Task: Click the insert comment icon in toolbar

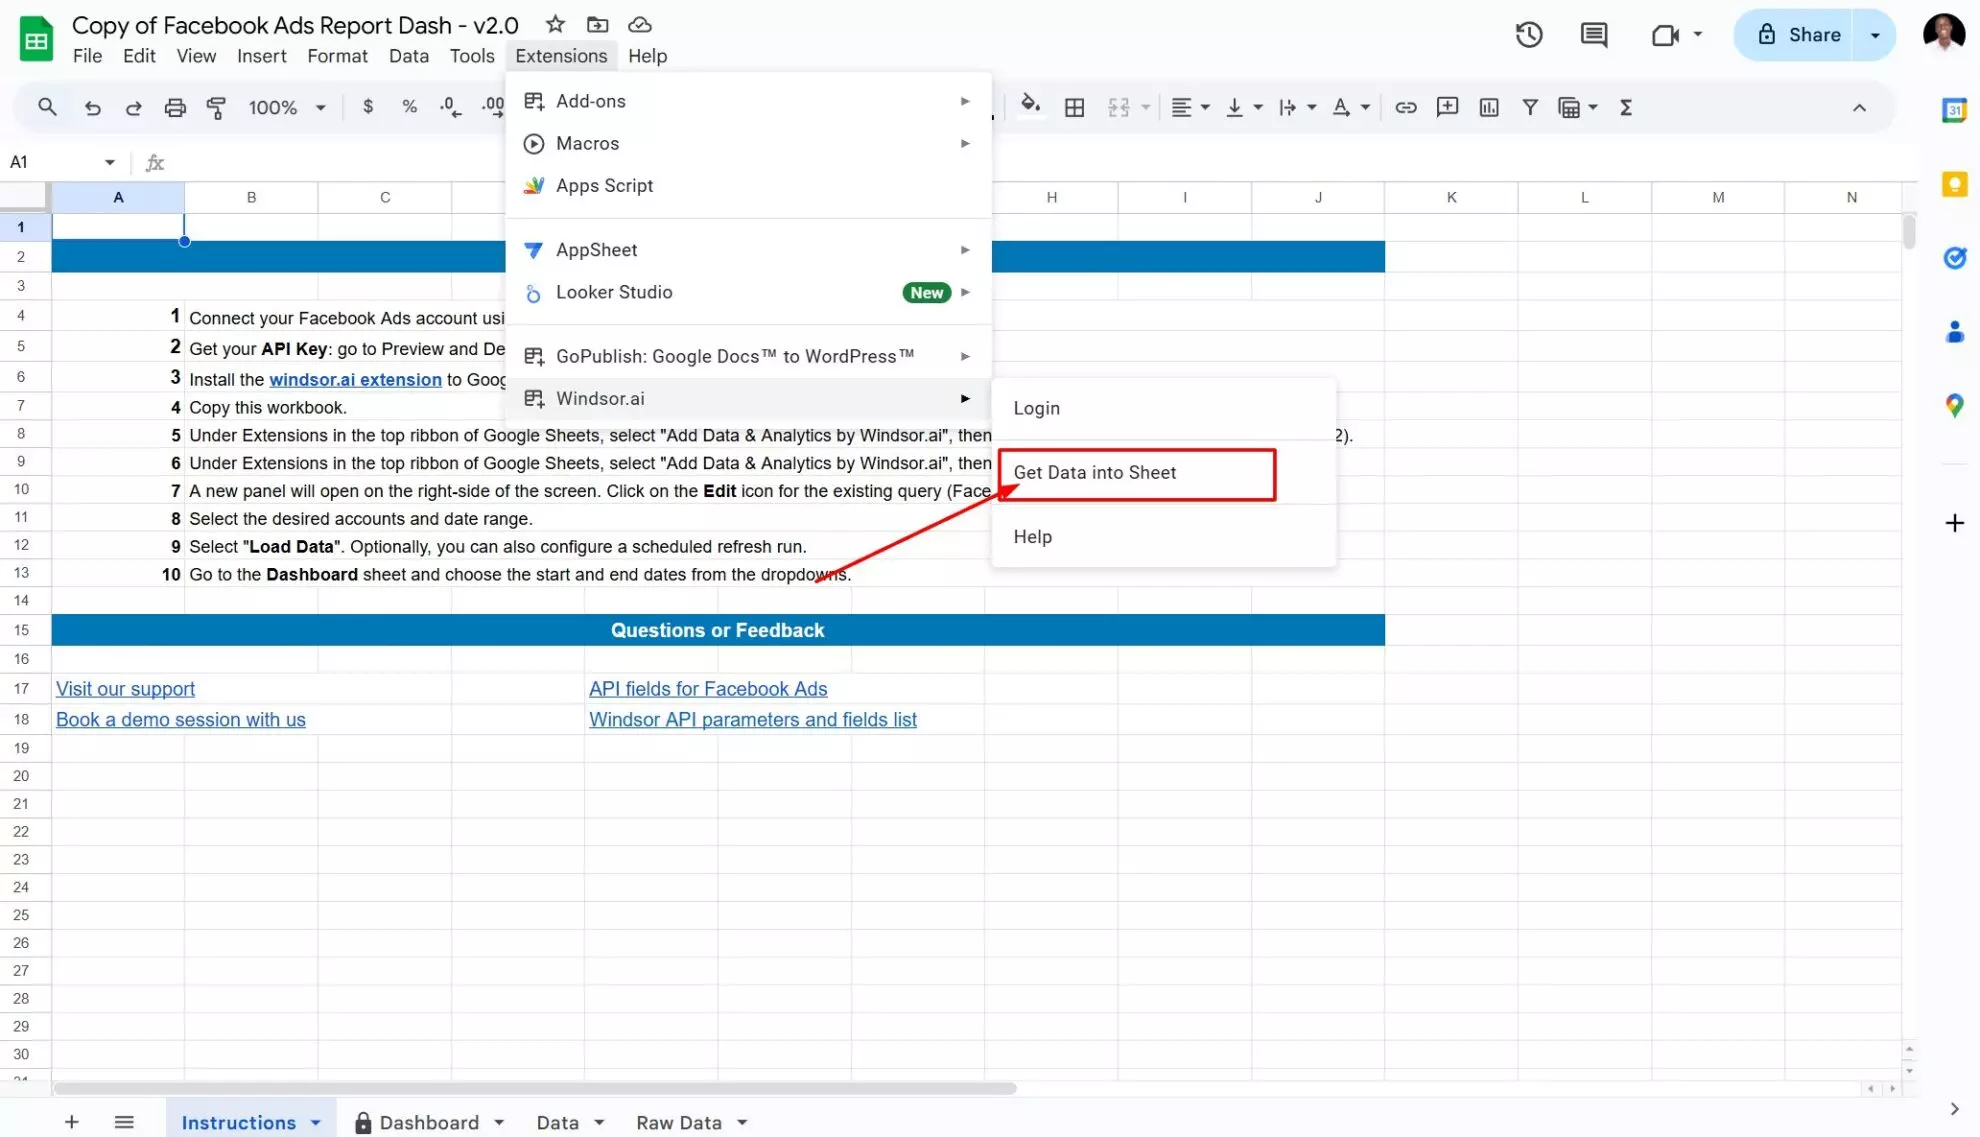Action: click(1447, 107)
